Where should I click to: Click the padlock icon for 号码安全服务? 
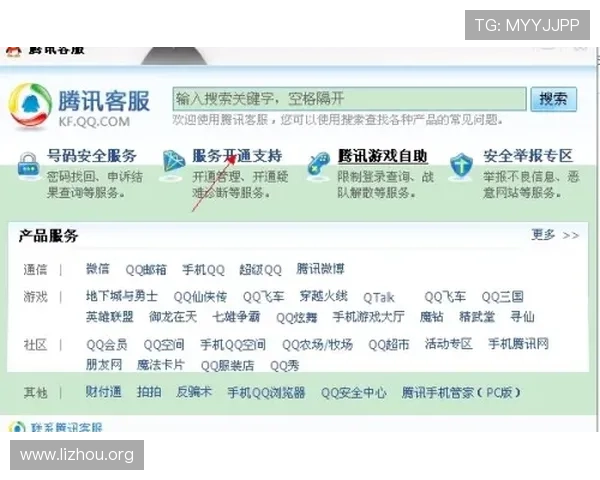point(28,166)
